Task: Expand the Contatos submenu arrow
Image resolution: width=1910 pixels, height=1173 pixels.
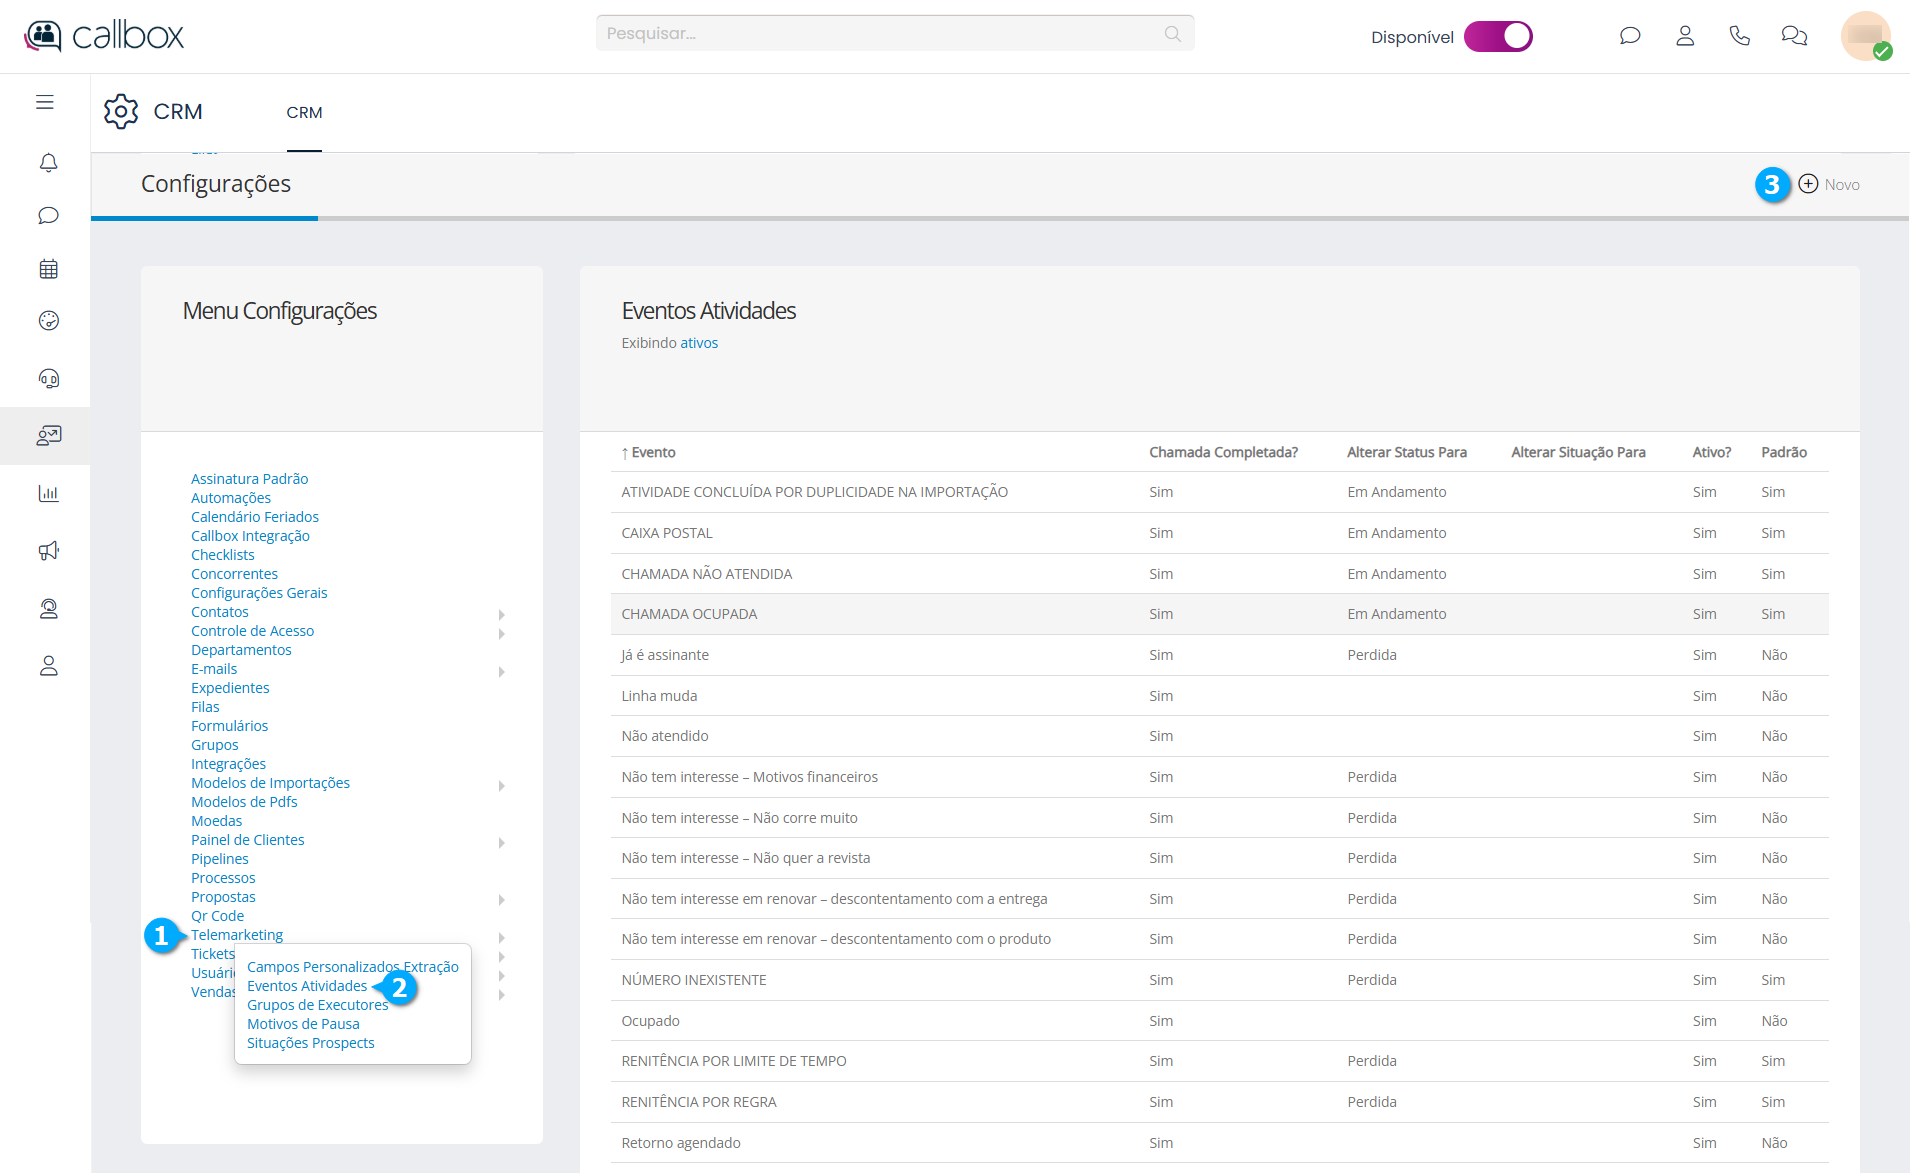Action: point(501,614)
